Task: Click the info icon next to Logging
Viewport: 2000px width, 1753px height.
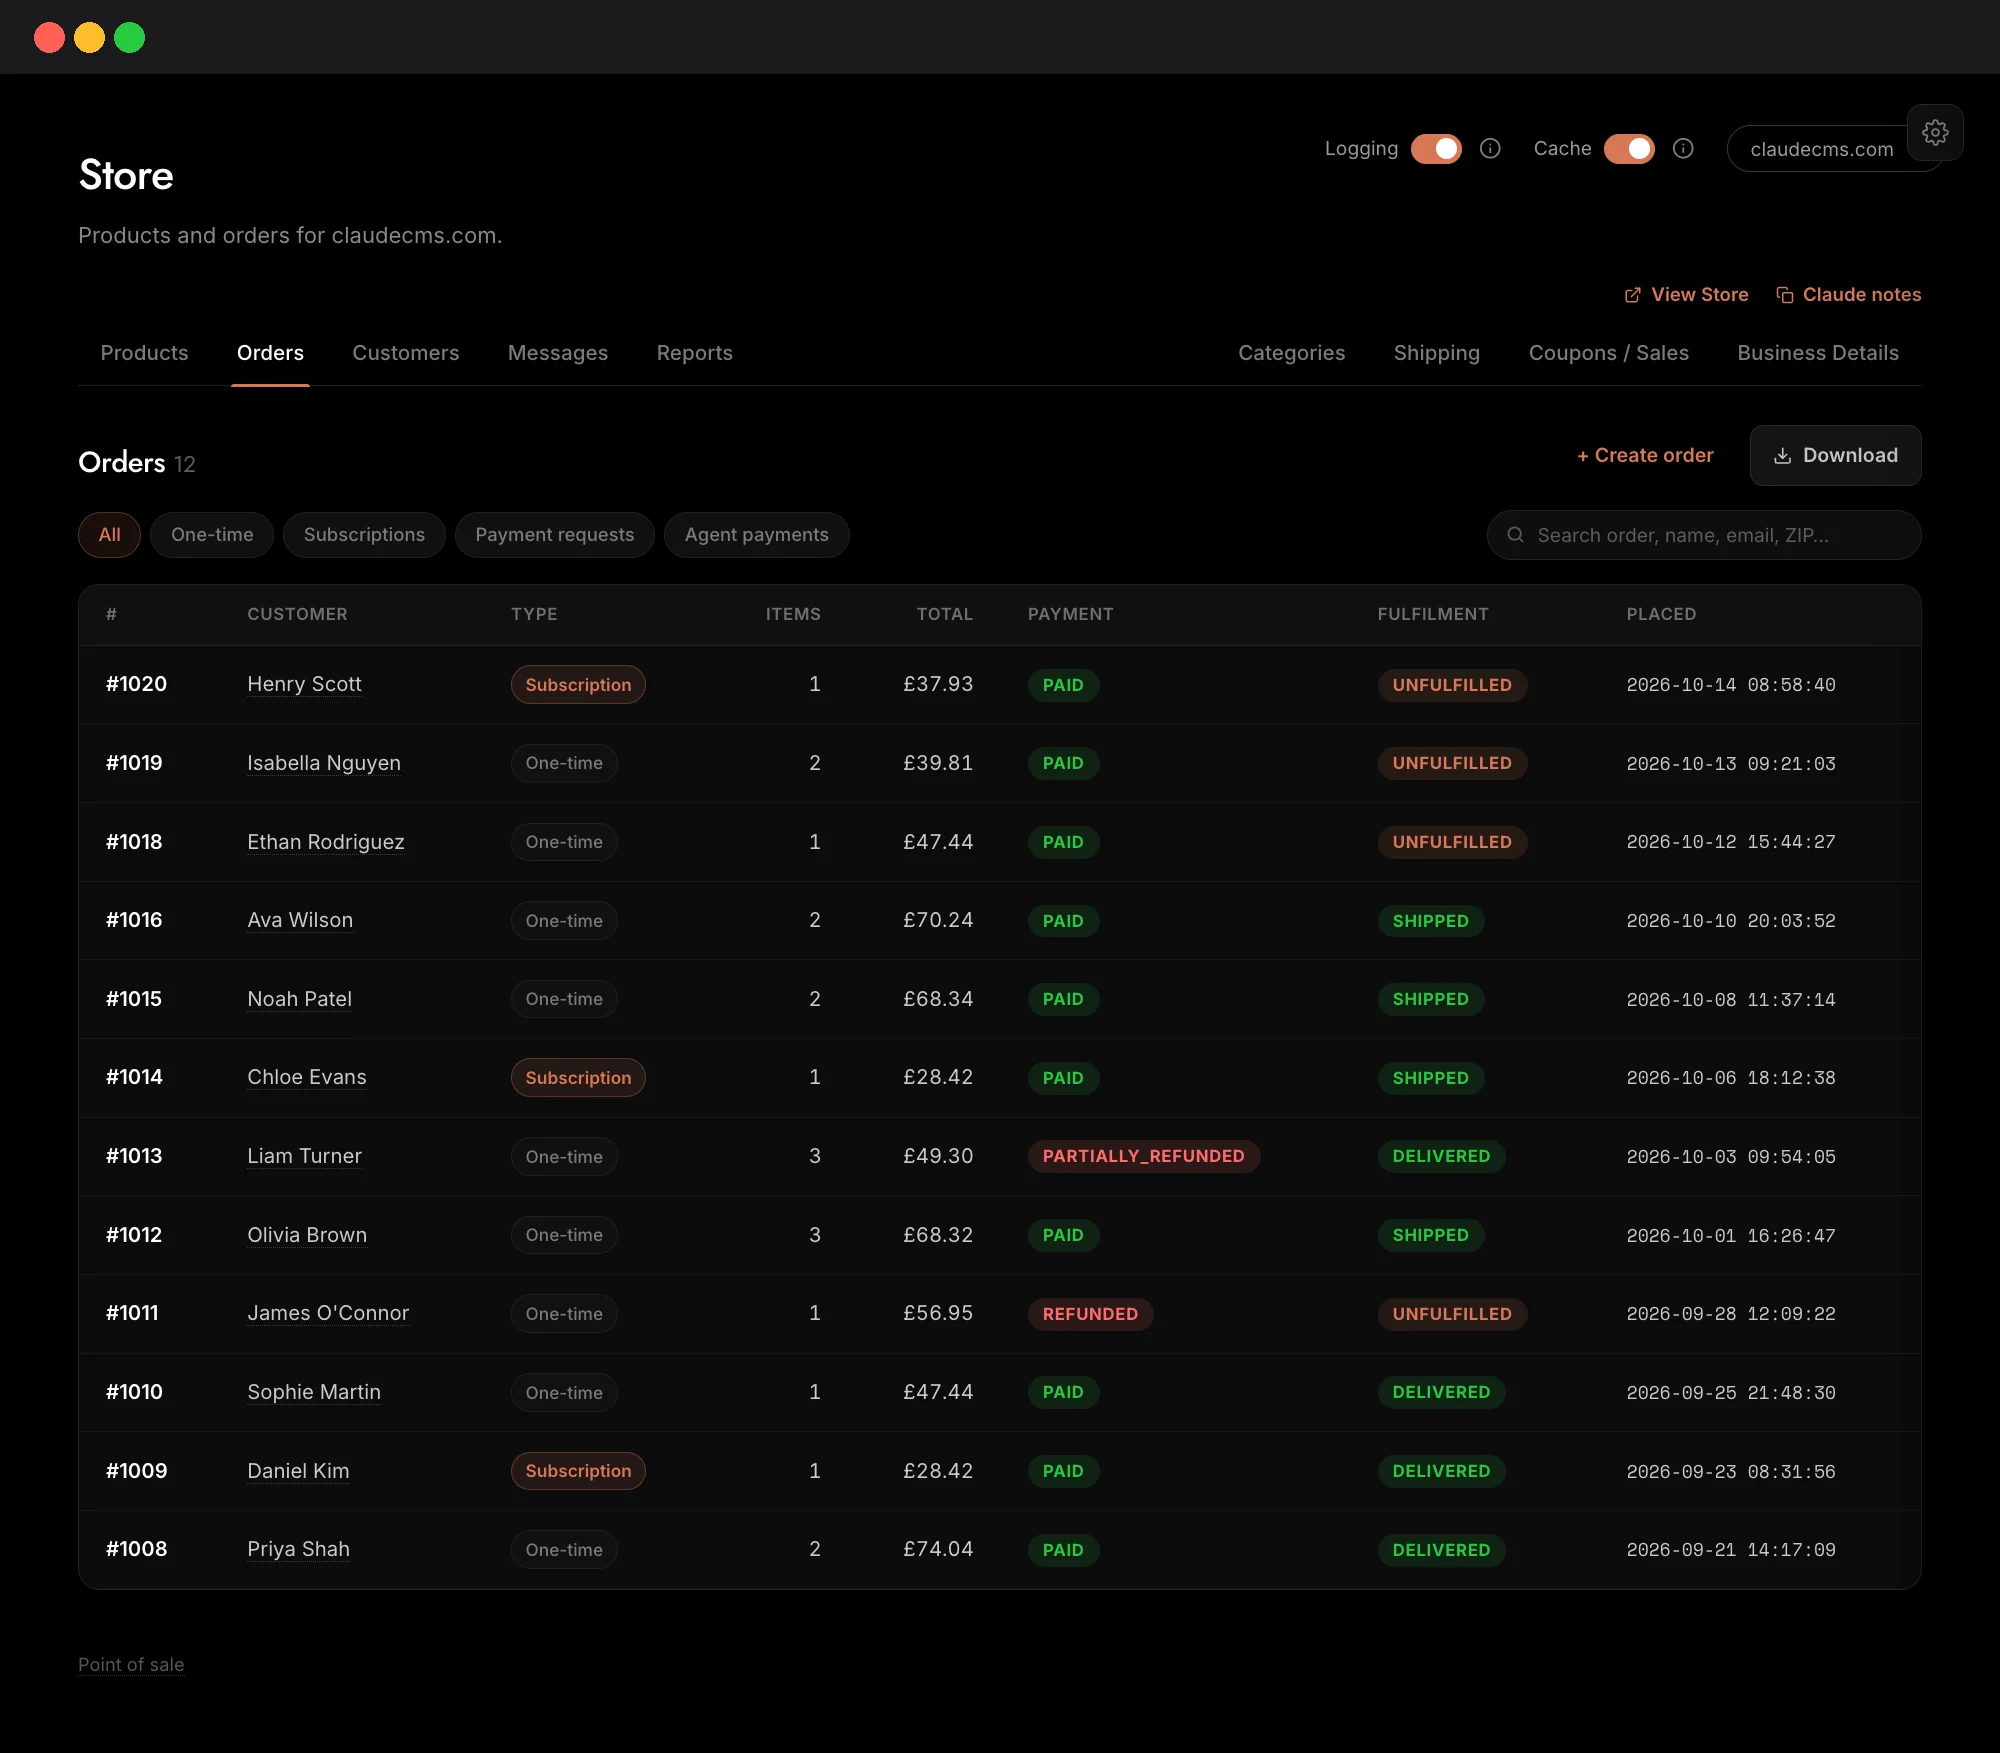Action: click(x=1490, y=148)
